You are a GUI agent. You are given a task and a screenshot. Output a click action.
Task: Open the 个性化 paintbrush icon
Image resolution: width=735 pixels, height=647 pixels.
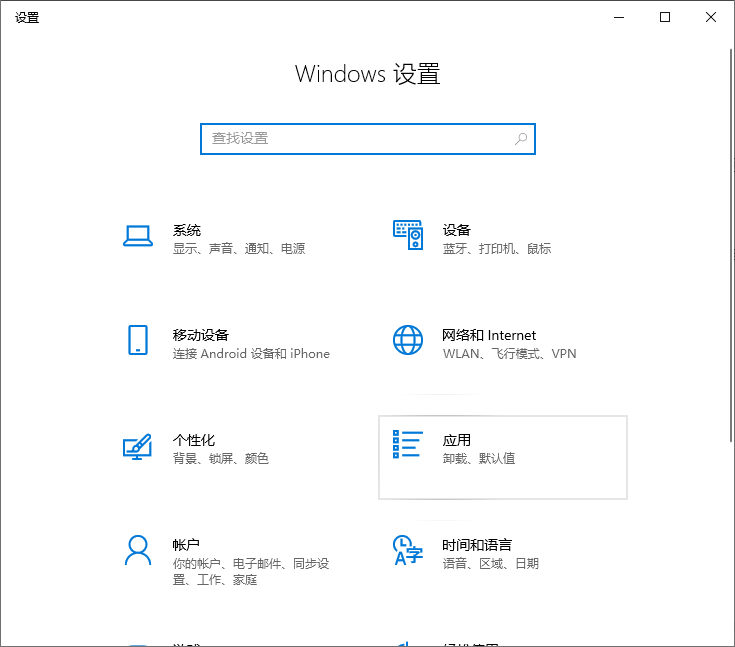point(137,446)
